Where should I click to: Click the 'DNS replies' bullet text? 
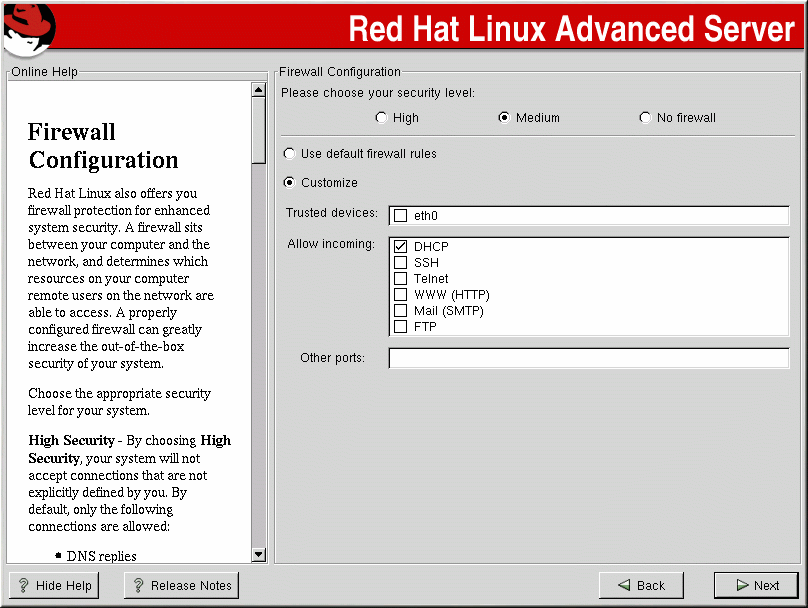click(102, 556)
